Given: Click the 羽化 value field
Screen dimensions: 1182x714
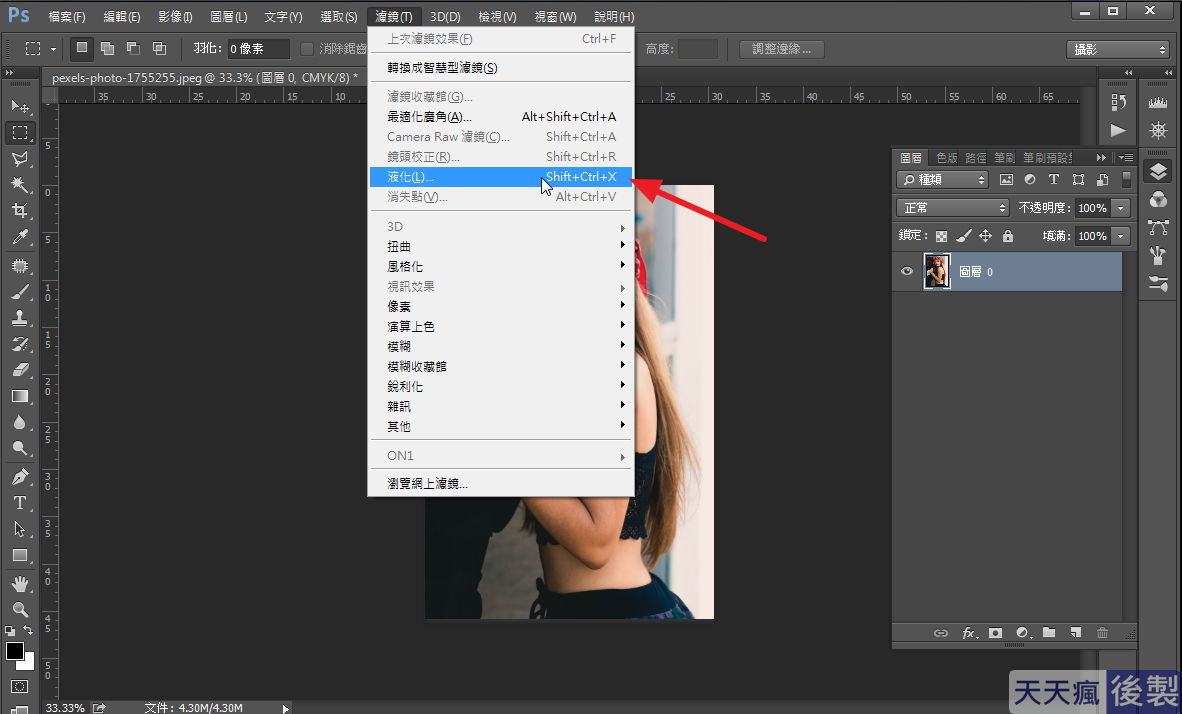Looking at the screenshot, I should 258,49.
